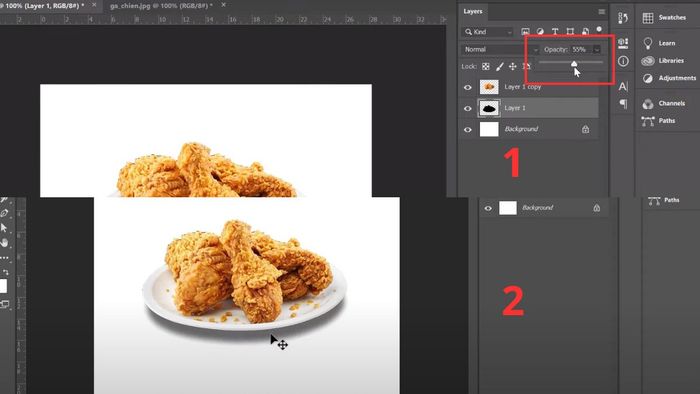Select the Hand tool
The image size is (700, 394).
point(4,243)
